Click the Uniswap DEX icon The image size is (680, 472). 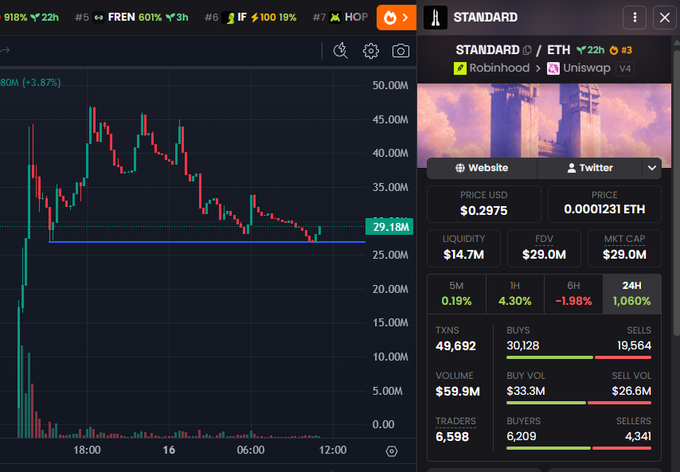pos(553,68)
